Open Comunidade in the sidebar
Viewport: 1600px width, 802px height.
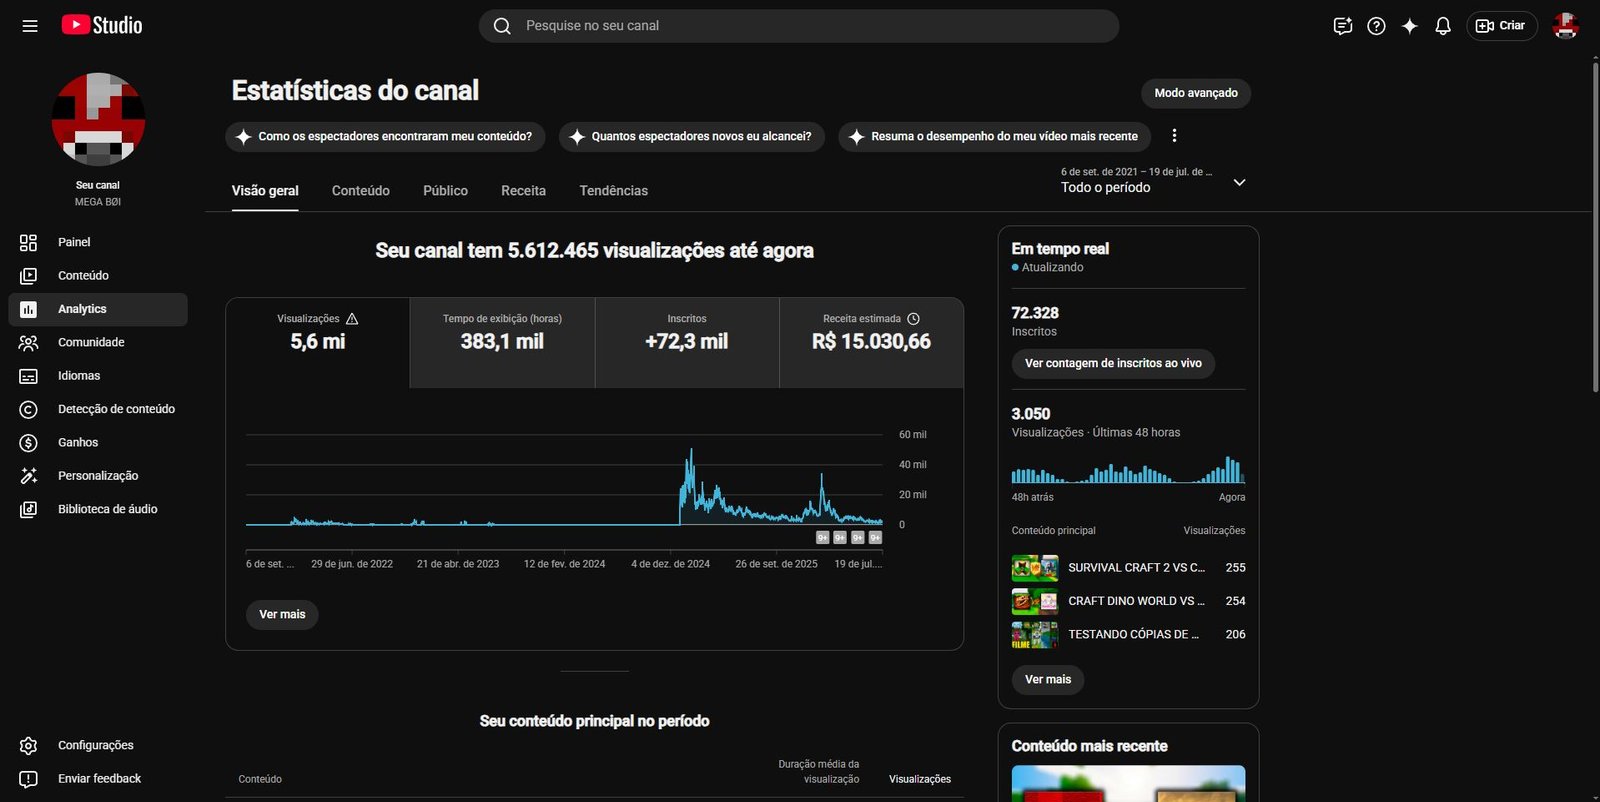pos(98,343)
